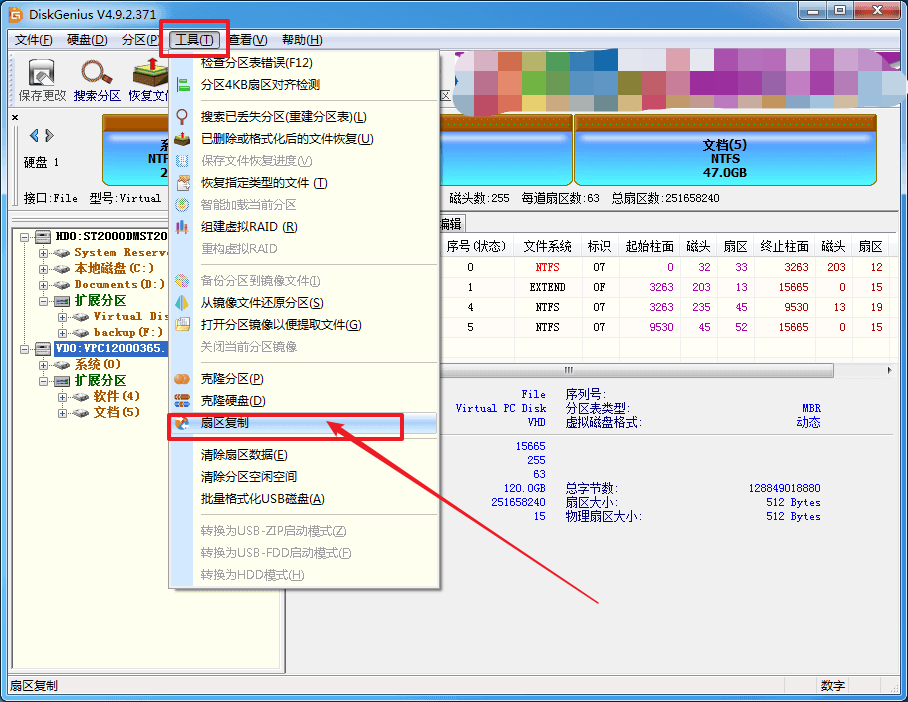Screen dimensions: 908x702
Task: Collapse the first 扩展分区 node under HD0
Action: [x=43, y=301]
